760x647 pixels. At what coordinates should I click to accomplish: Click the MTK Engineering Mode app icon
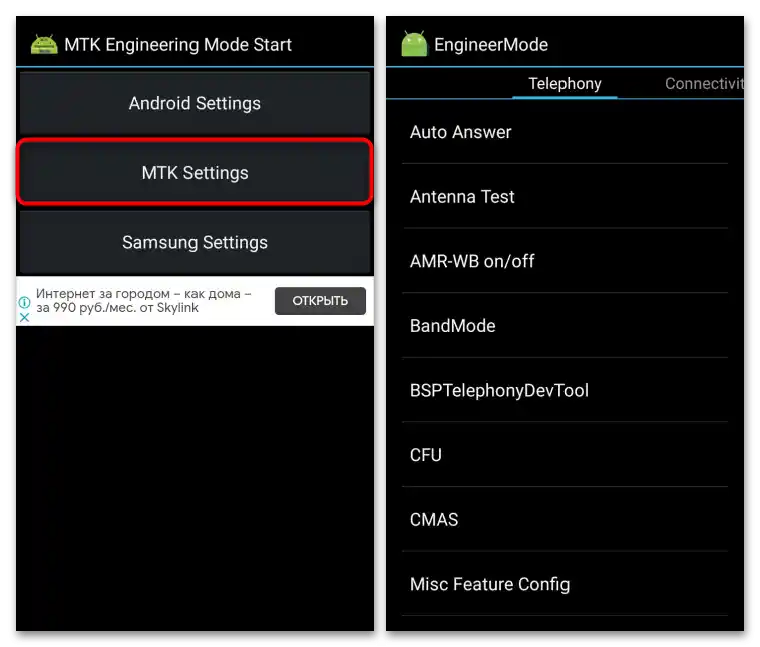click(44, 45)
